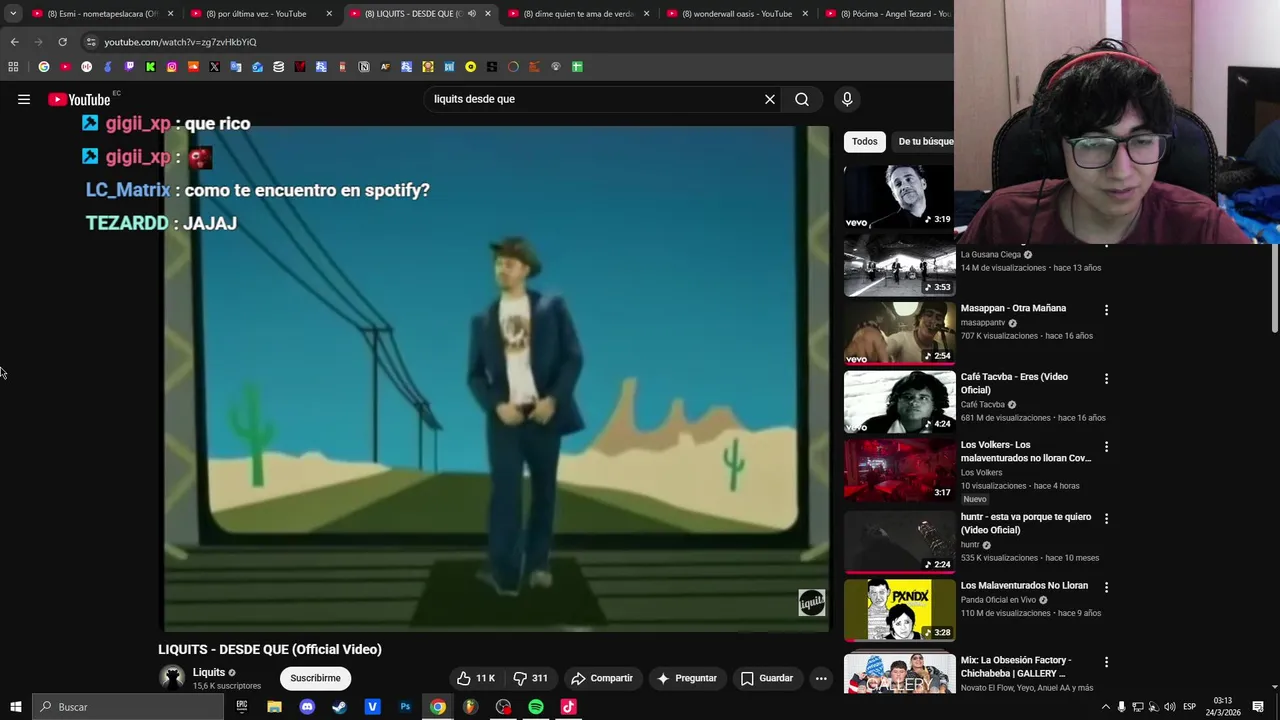Select the 'De tu búsqueda' filter chip
Screen dimensions: 1280x720
pos(925,141)
